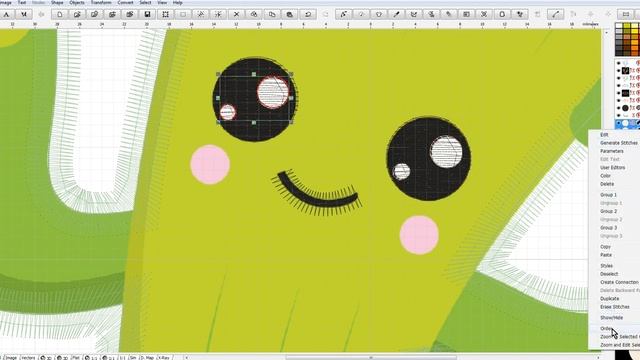Choose Edit in the context menu
This screenshot has height=360, width=640.
pyautogui.click(x=604, y=135)
